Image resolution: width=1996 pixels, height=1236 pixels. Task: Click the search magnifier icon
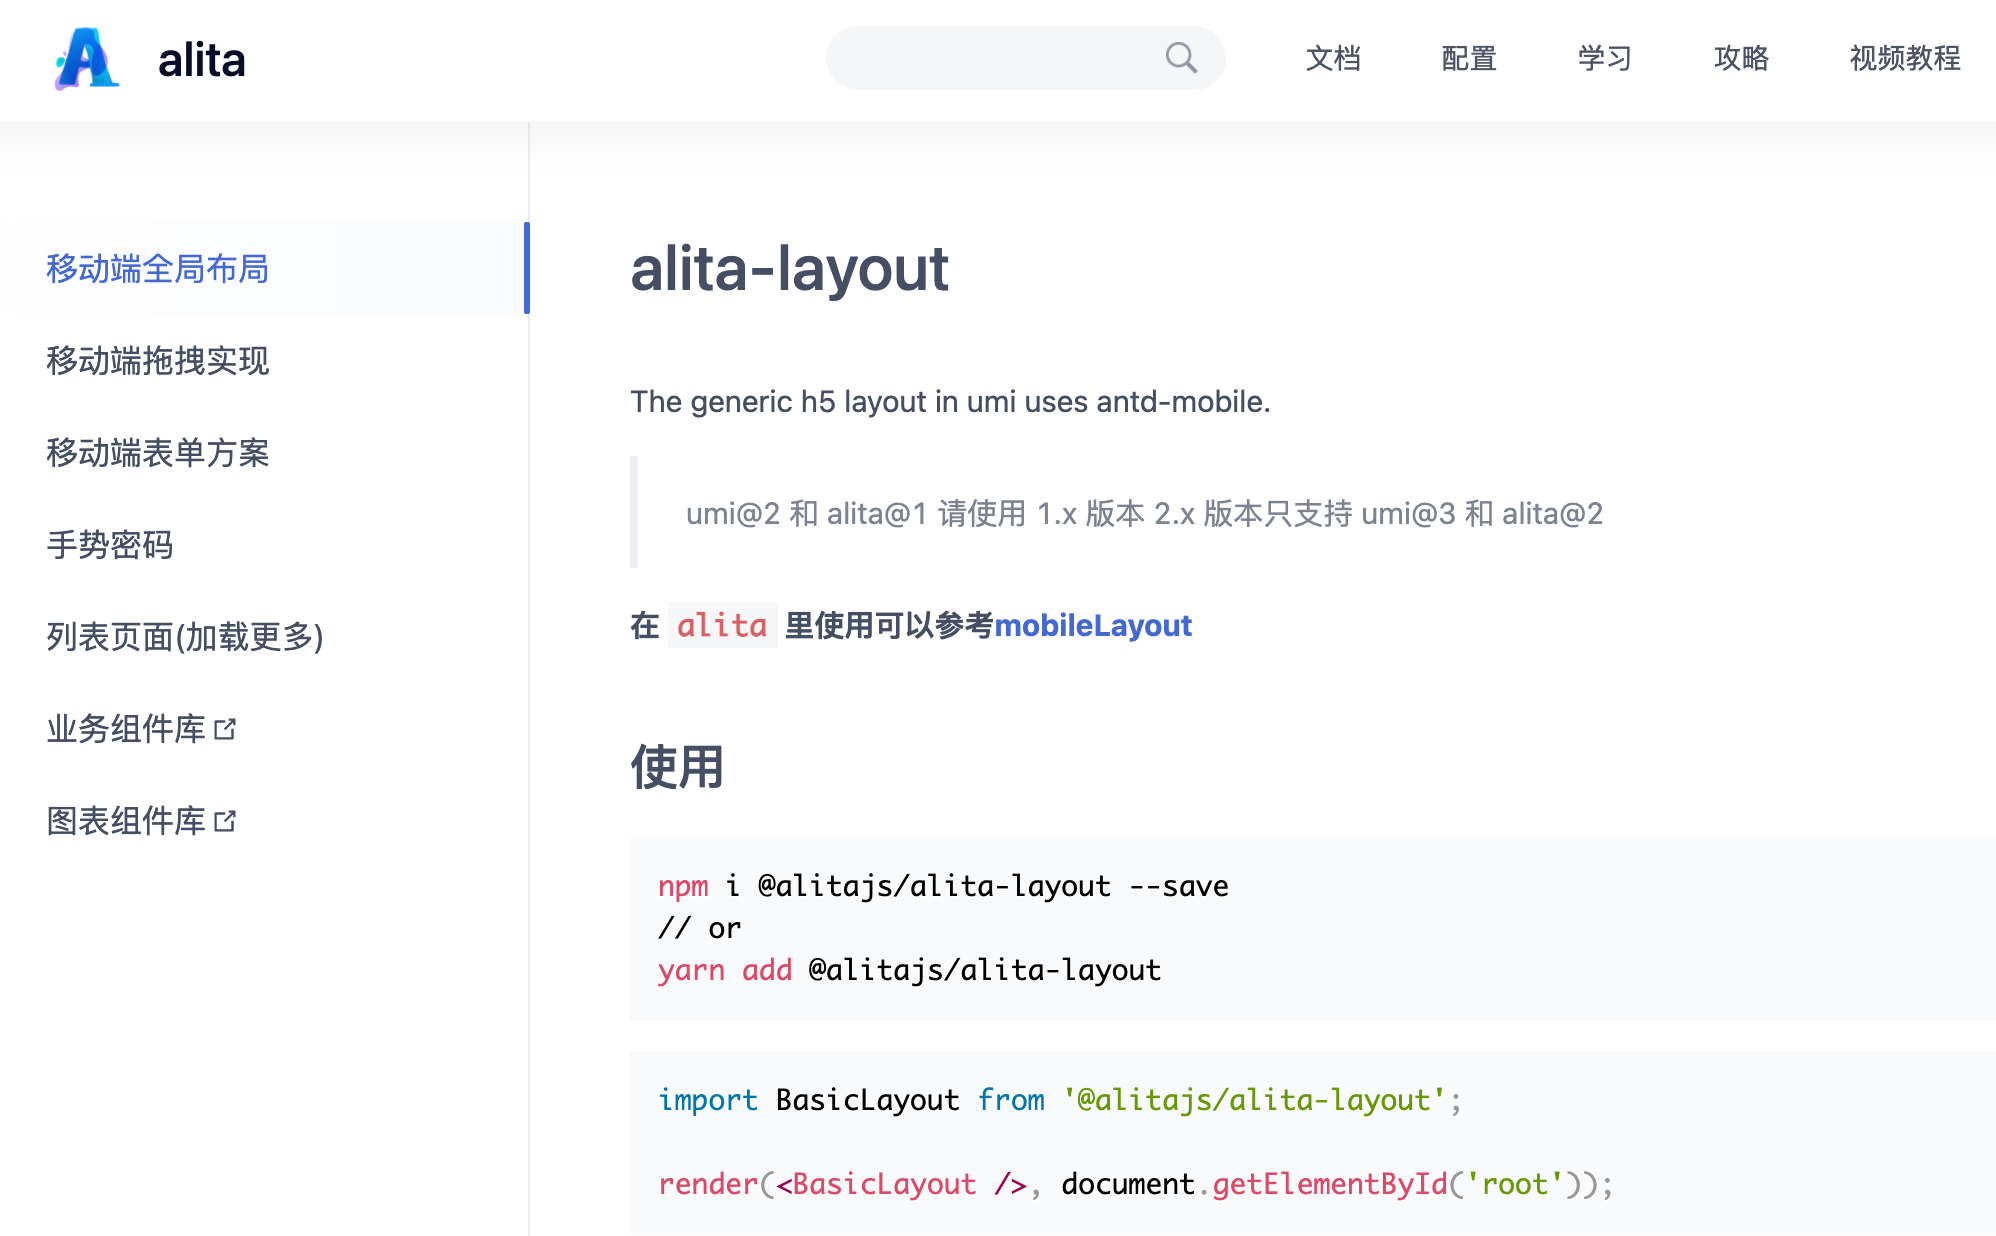point(1181,58)
